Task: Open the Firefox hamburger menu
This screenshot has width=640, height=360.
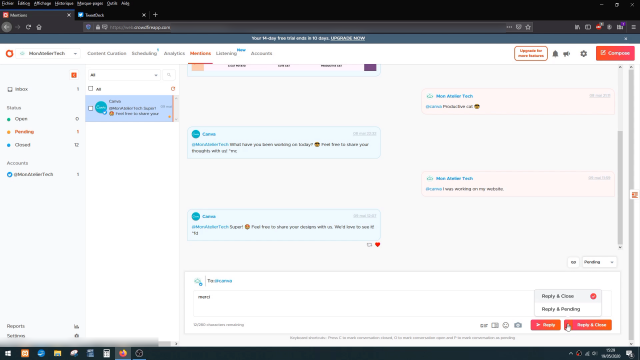Action: point(633,27)
